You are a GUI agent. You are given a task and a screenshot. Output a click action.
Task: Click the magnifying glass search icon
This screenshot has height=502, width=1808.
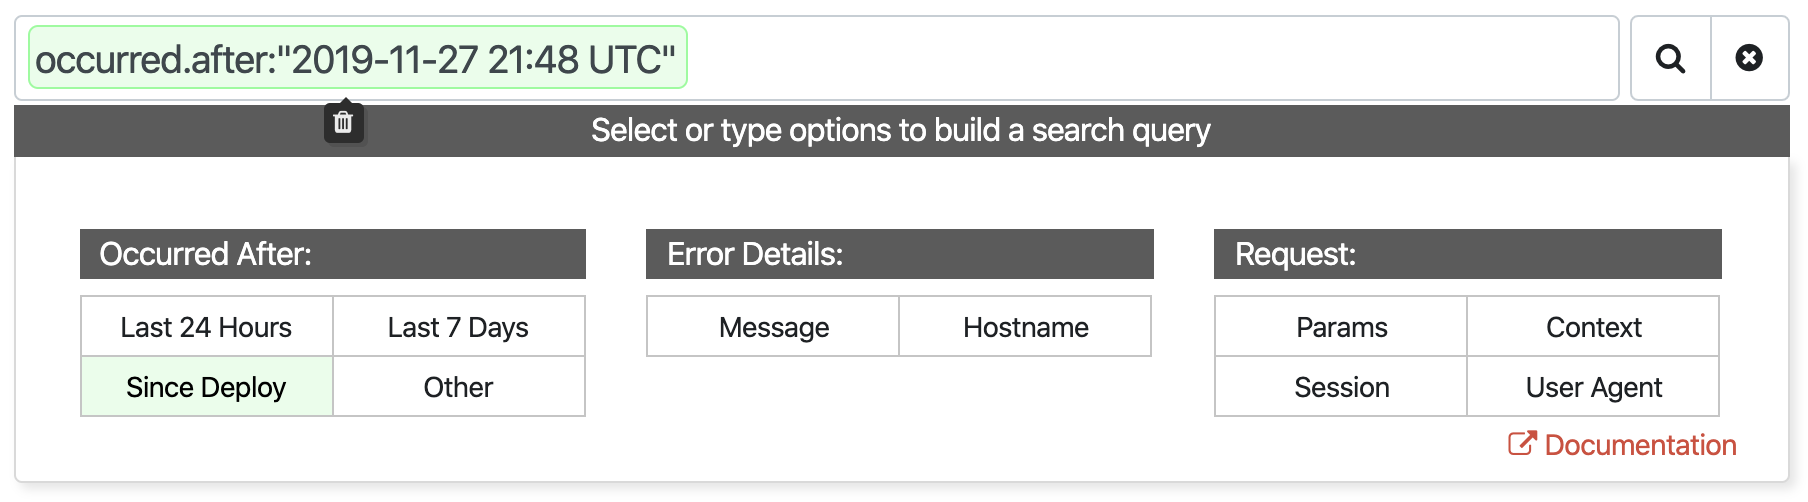pos(1670,58)
